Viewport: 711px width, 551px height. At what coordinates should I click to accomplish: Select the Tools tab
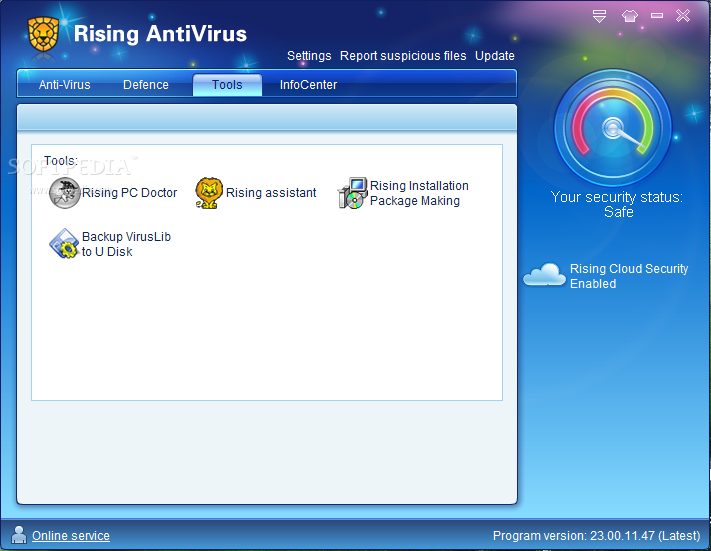coord(227,85)
